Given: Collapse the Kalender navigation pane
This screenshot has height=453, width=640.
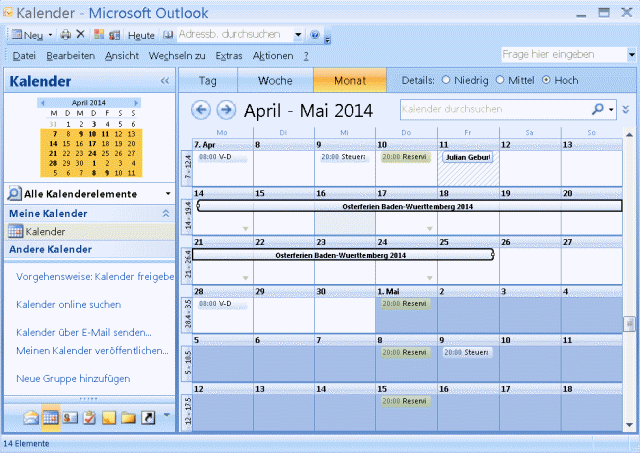Looking at the screenshot, I should [x=165, y=81].
